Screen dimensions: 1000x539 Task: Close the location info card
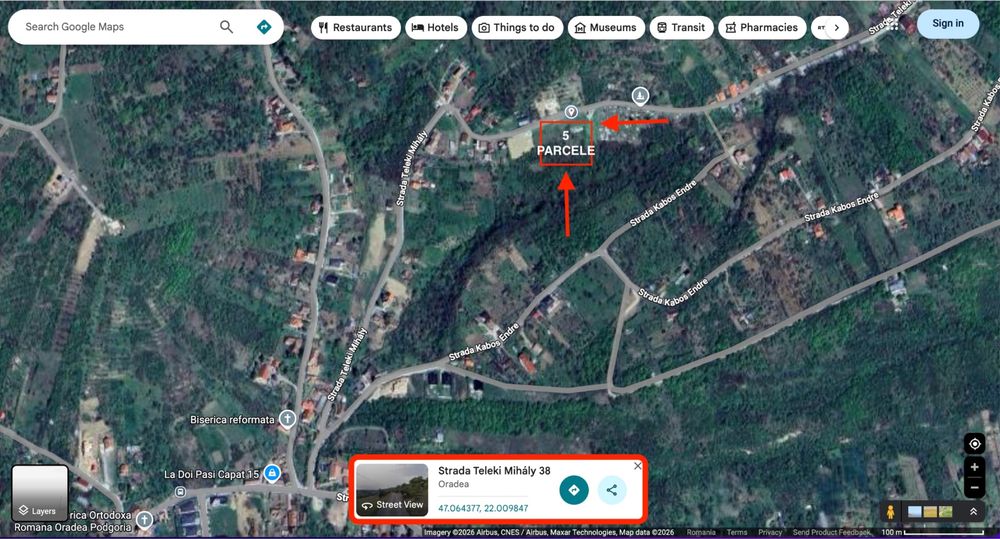[x=638, y=466]
